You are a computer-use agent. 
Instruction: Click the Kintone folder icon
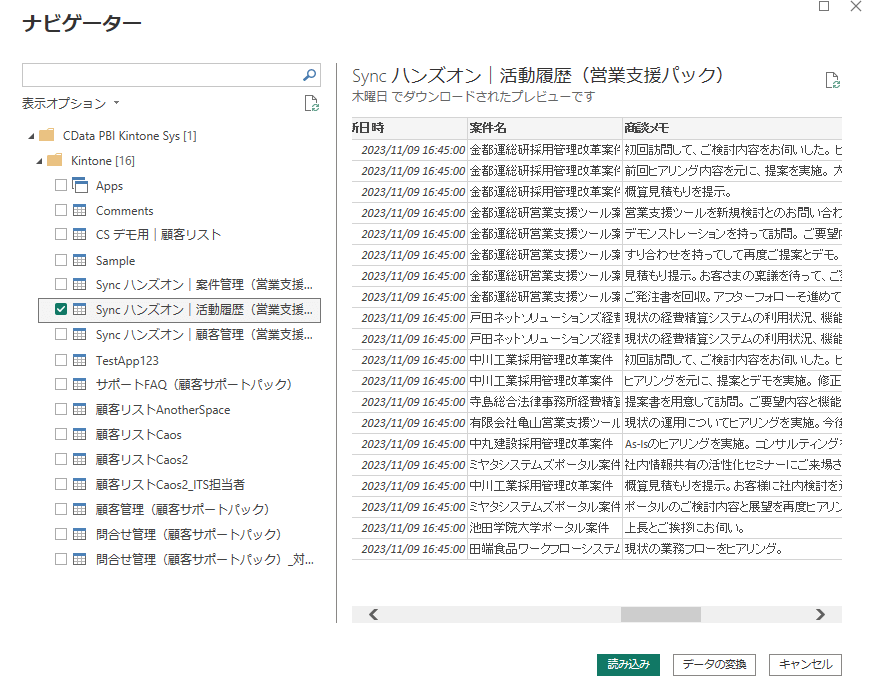[x=54, y=160]
